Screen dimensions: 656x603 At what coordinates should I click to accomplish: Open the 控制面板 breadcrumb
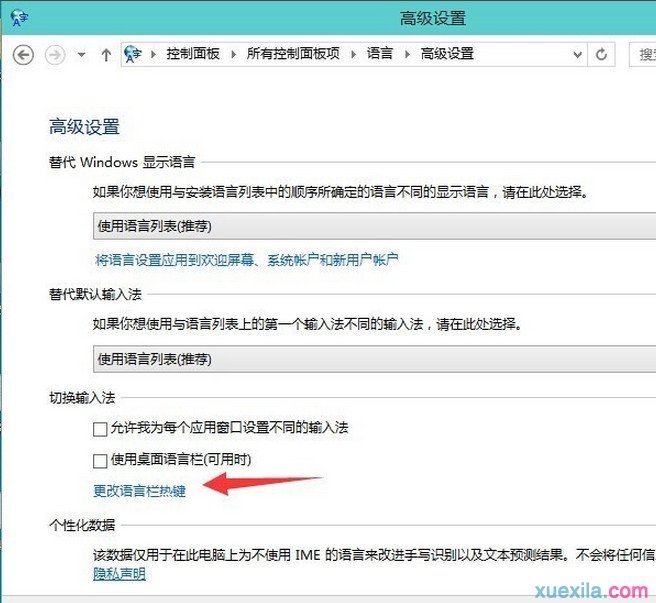[193, 54]
